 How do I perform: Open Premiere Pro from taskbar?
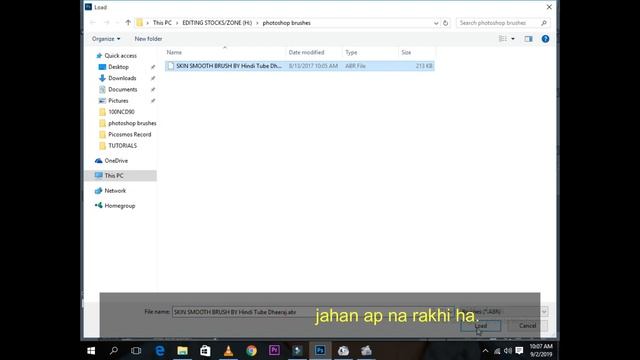(x=274, y=351)
